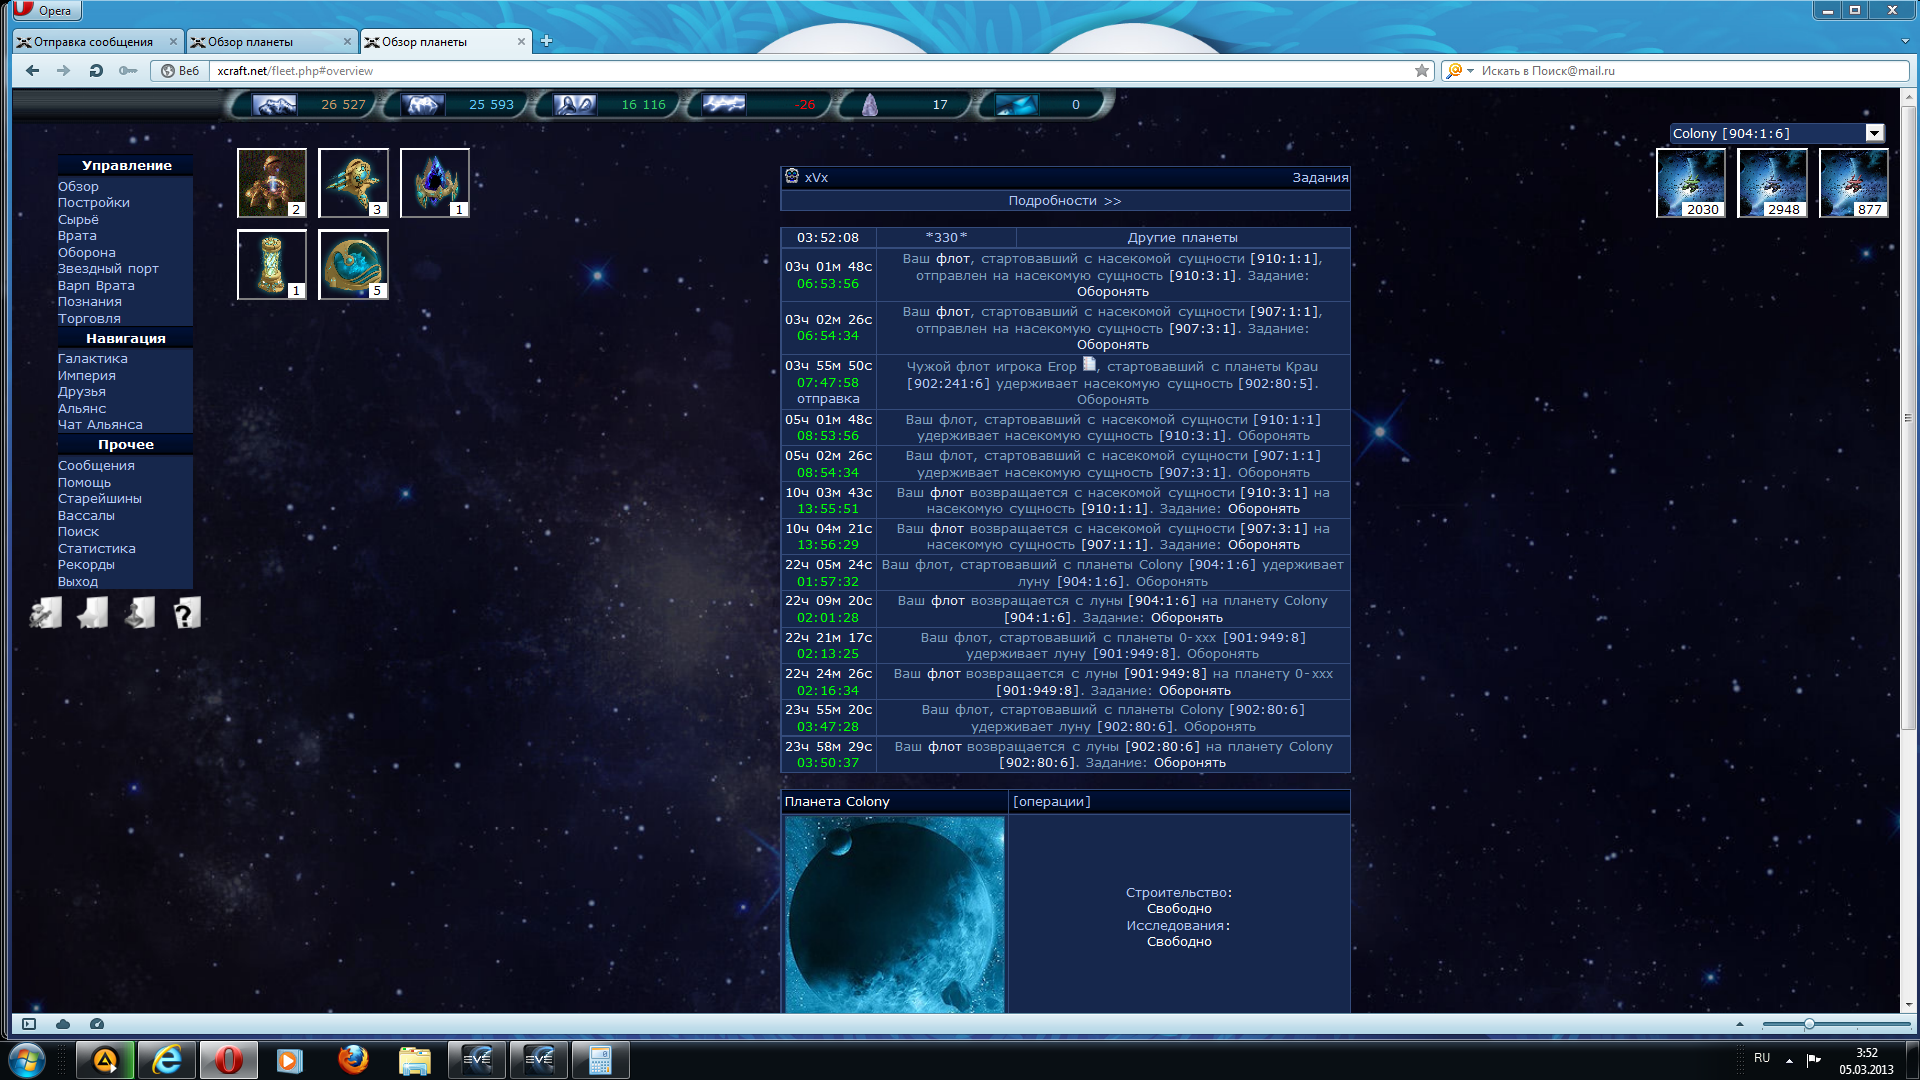Open the Постройки sidebar link

(x=94, y=202)
